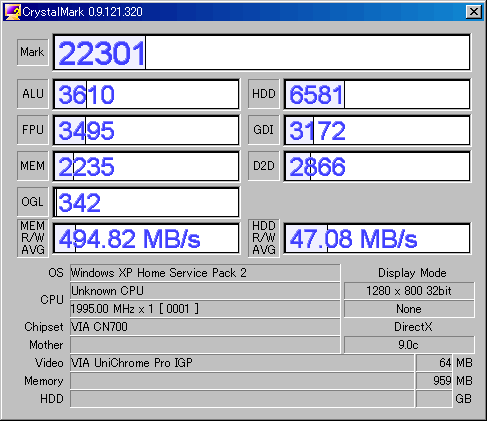Image resolution: width=487 pixels, height=421 pixels.
Task: Select the FPU score 3495
Action: click(x=146, y=130)
